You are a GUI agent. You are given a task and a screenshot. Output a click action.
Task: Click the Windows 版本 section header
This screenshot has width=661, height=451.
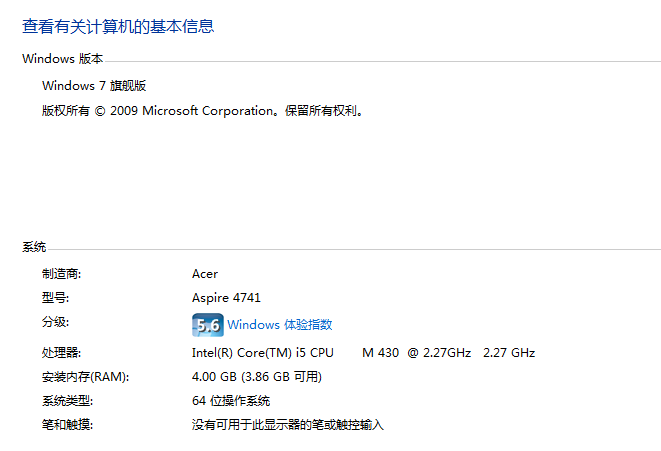tap(62, 59)
